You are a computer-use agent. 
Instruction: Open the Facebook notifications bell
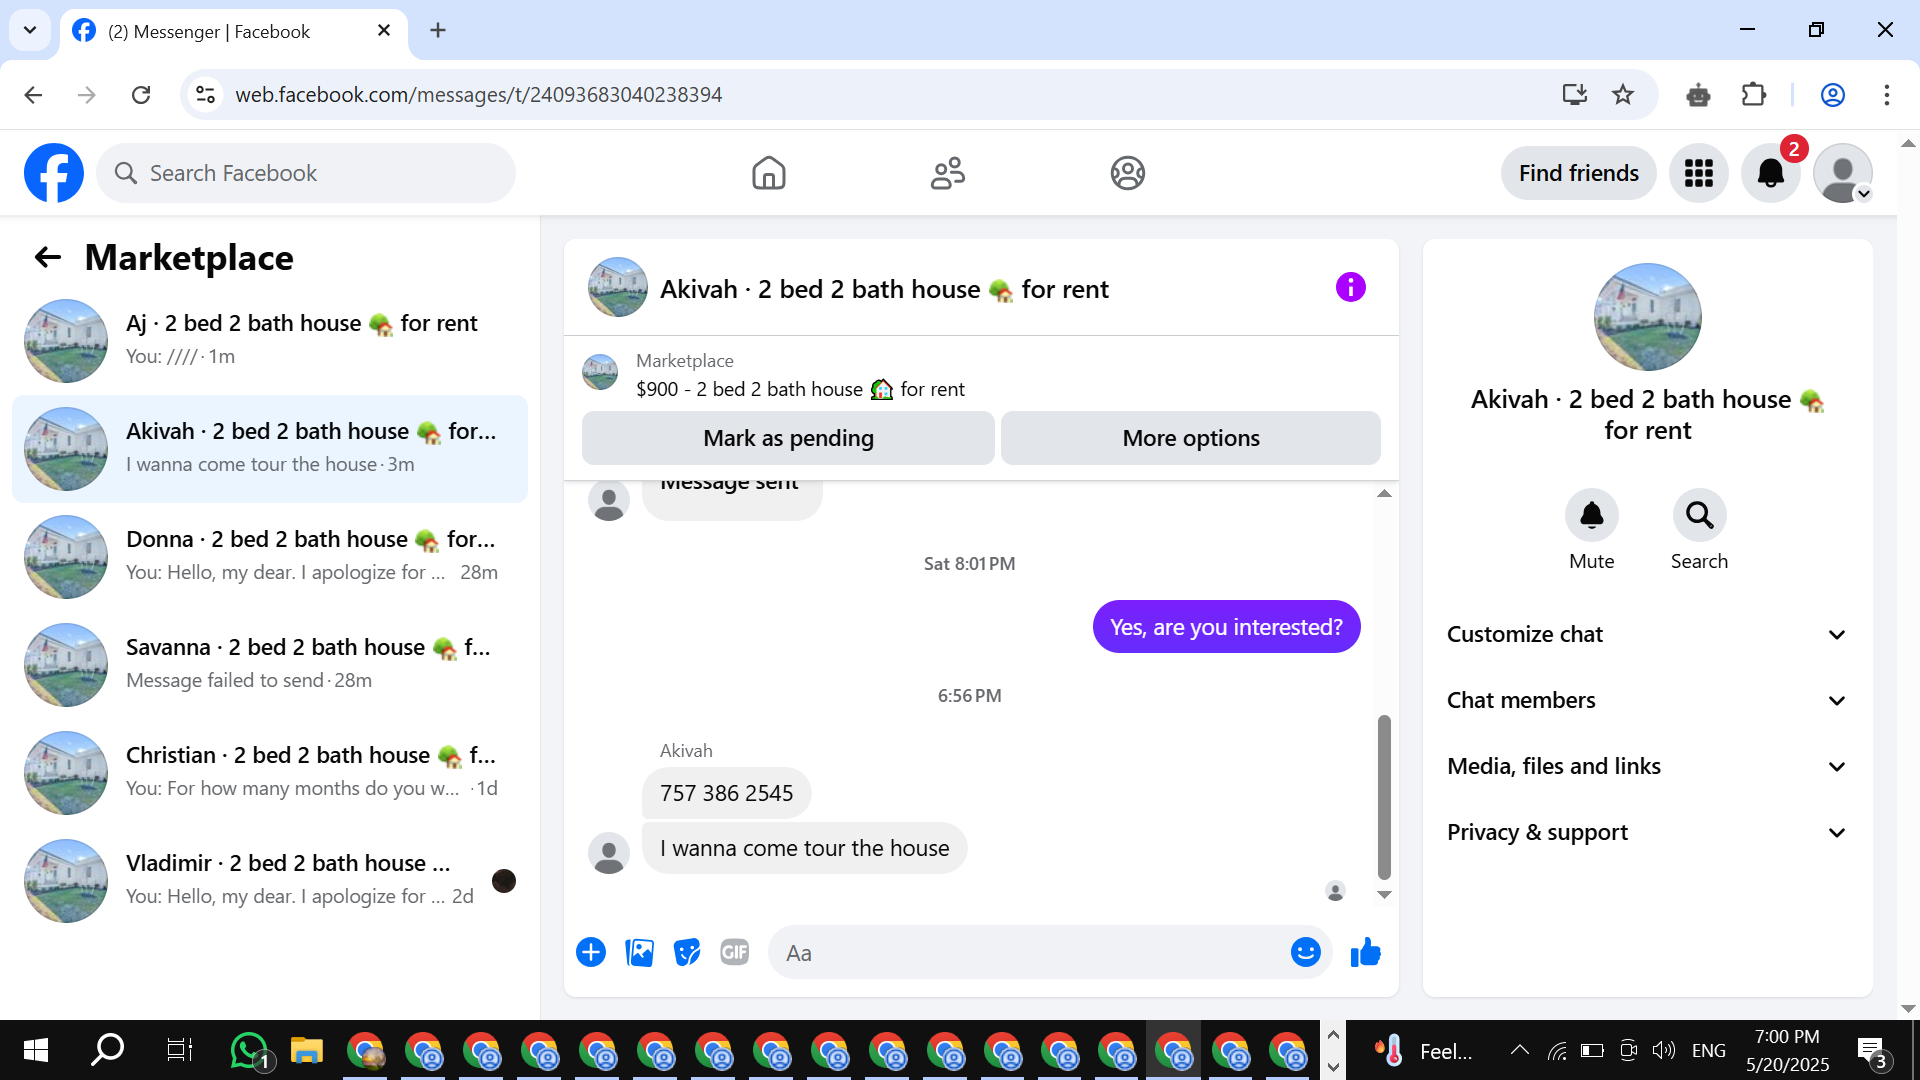[1770, 174]
